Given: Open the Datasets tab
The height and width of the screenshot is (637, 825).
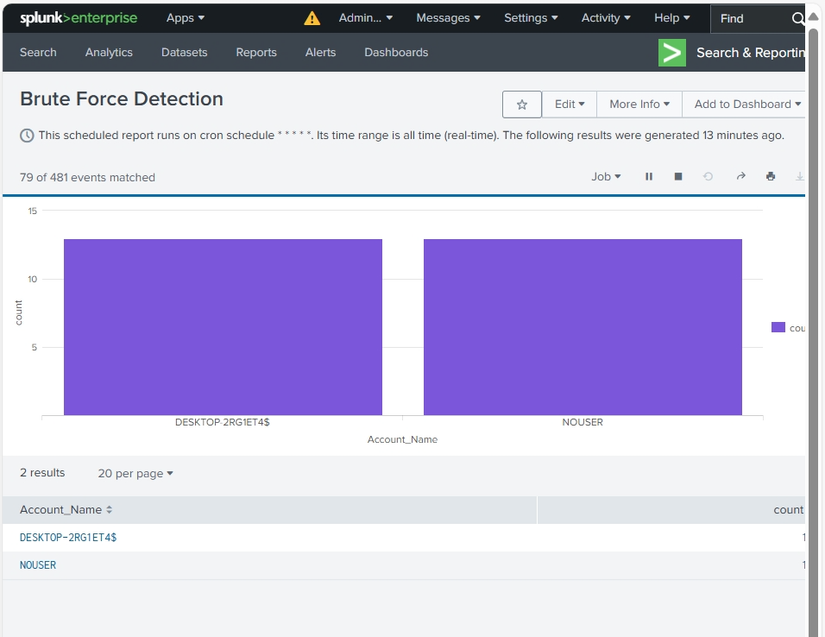Looking at the screenshot, I should pos(184,53).
